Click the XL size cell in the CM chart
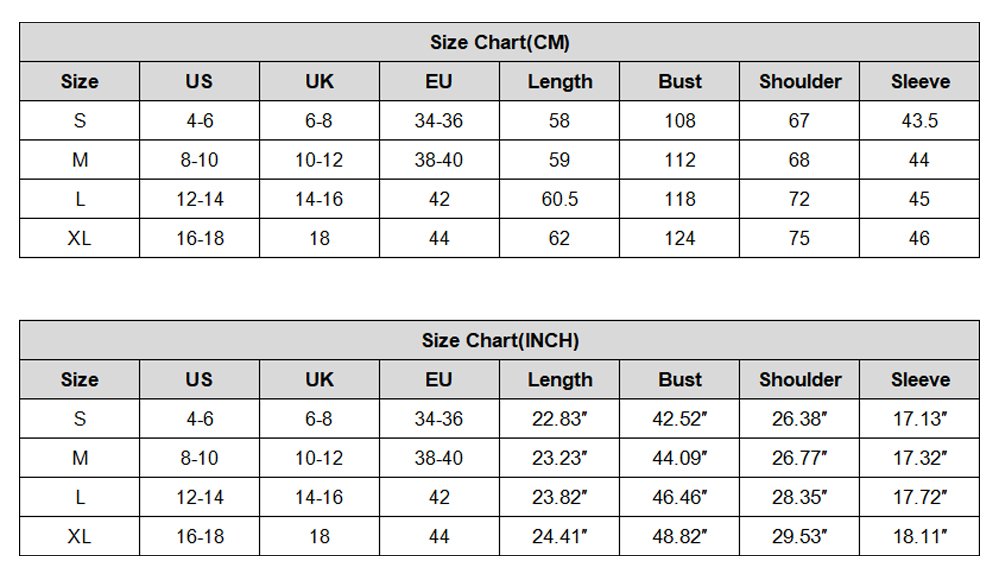This screenshot has height=578, width=1000. click(x=80, y=238)
